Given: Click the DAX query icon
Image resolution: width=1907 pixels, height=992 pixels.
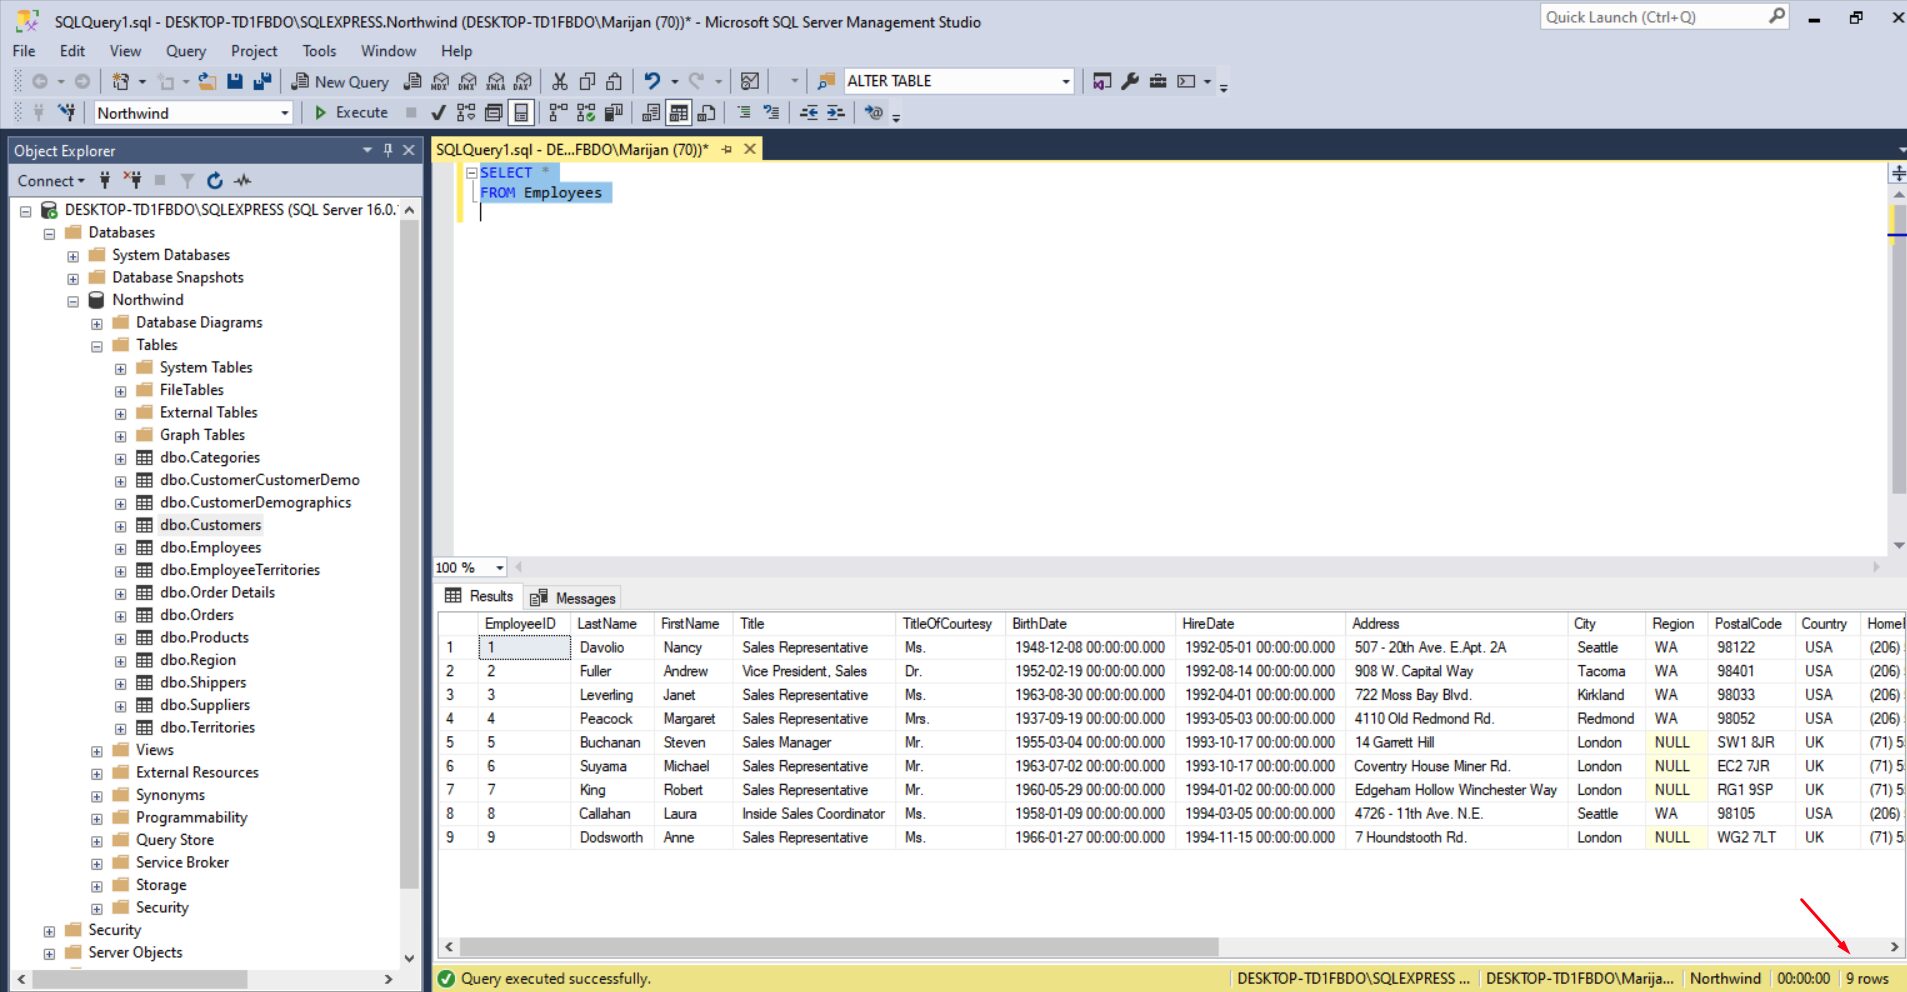Looking at the screenshot, I should click(x=523, y=82).
